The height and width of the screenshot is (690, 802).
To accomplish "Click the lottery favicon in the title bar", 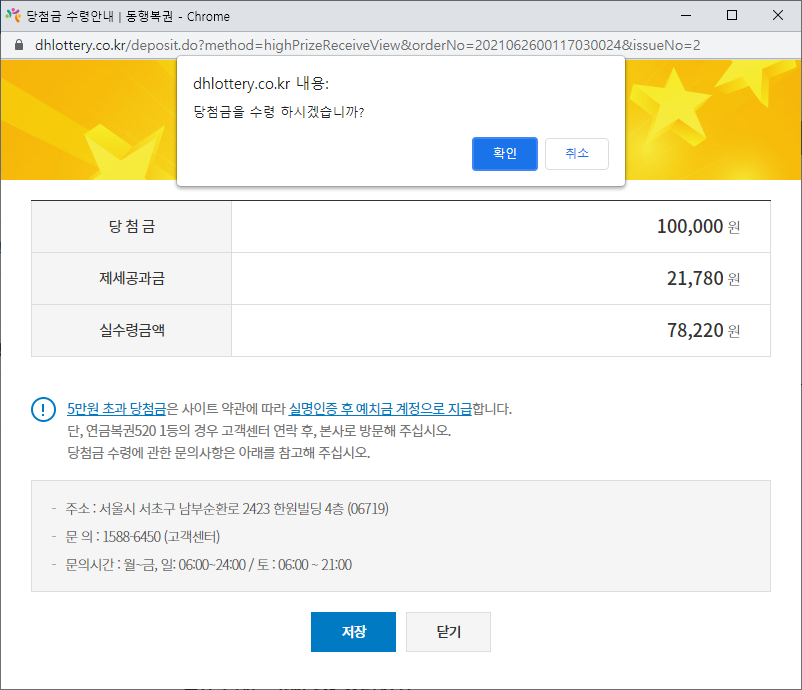I will [x=13, y=16].
